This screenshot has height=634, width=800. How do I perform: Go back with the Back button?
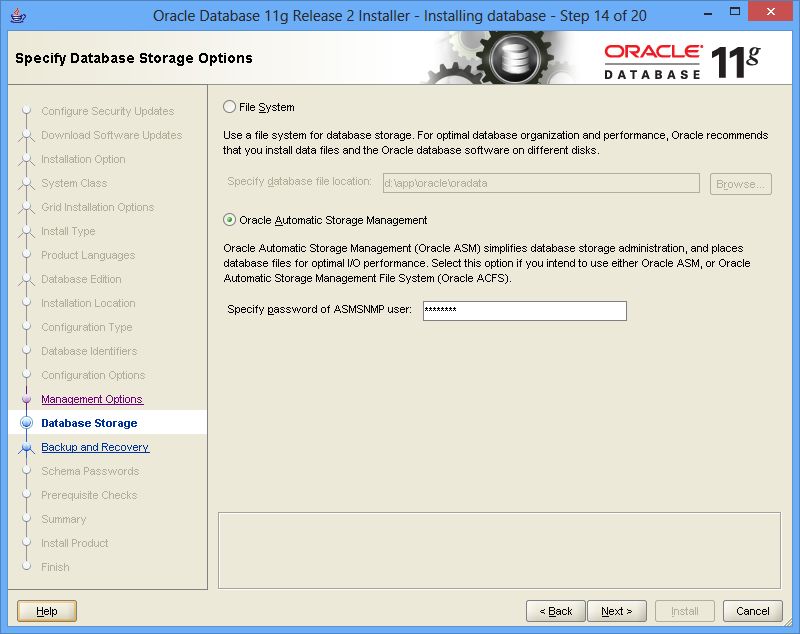click(556, 611)
